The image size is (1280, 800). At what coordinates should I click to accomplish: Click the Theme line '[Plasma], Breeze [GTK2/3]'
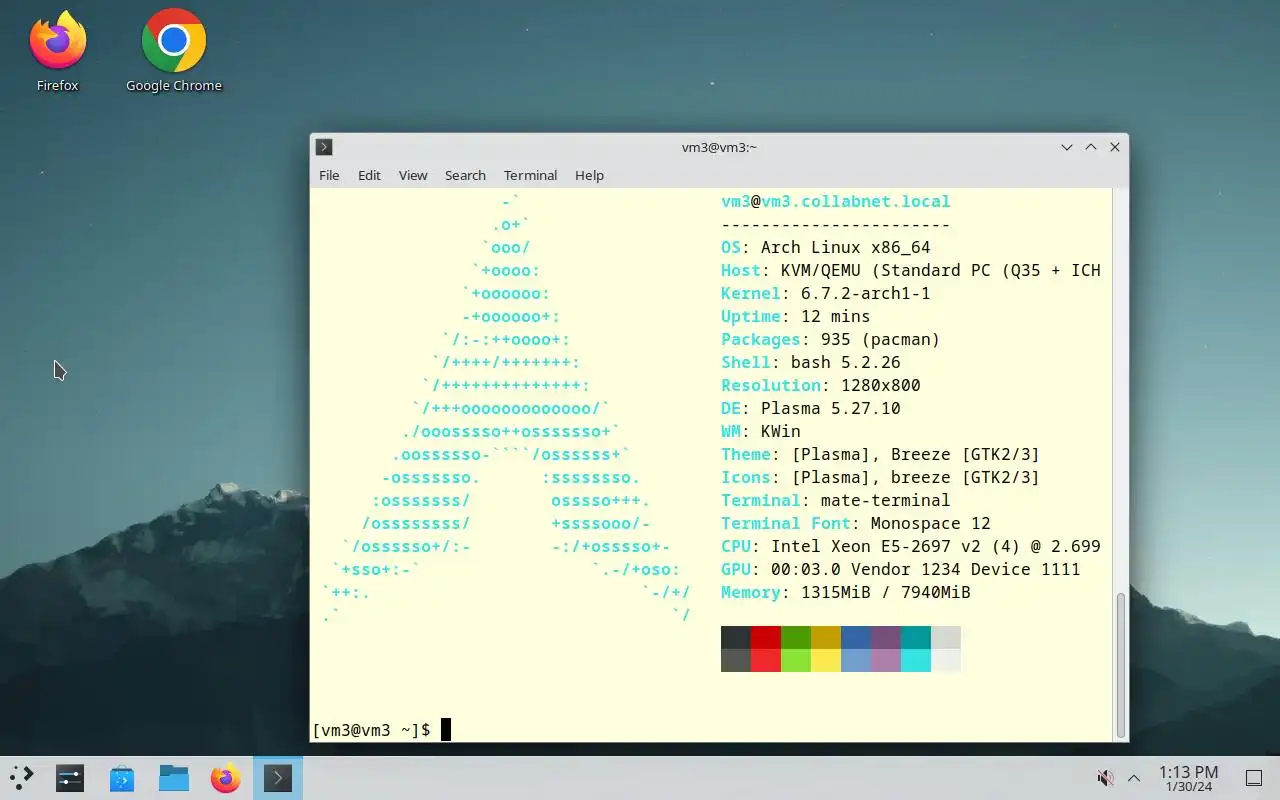[916, 454]
